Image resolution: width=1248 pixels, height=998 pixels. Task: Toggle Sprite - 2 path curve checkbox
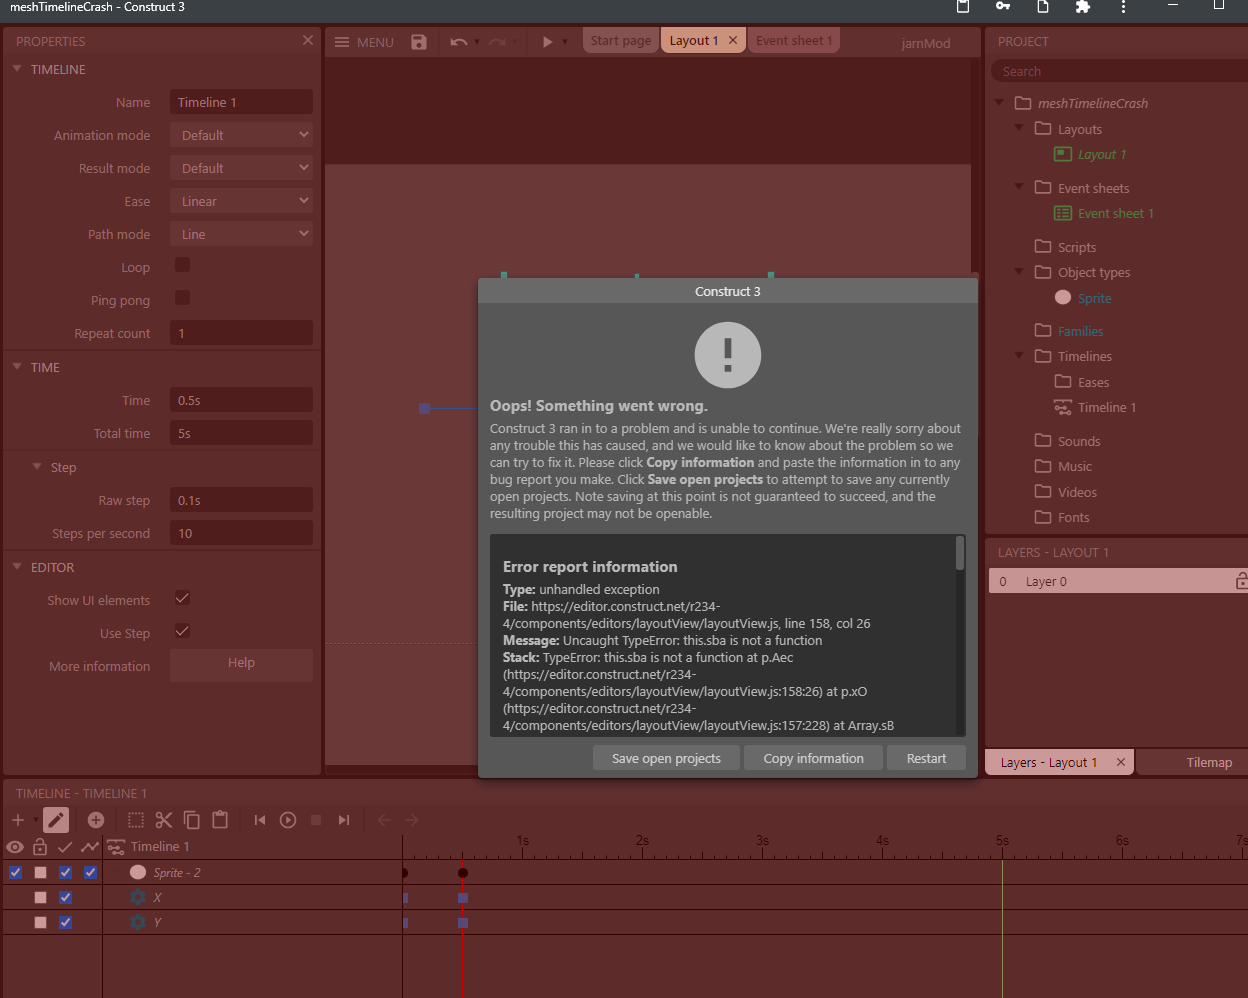(90, 872)
